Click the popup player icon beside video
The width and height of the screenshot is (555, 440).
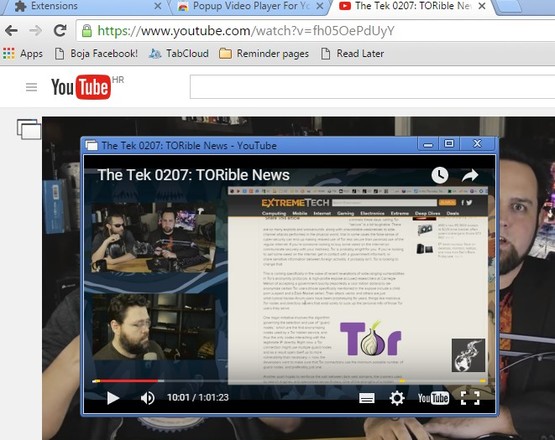pos(29,129)
